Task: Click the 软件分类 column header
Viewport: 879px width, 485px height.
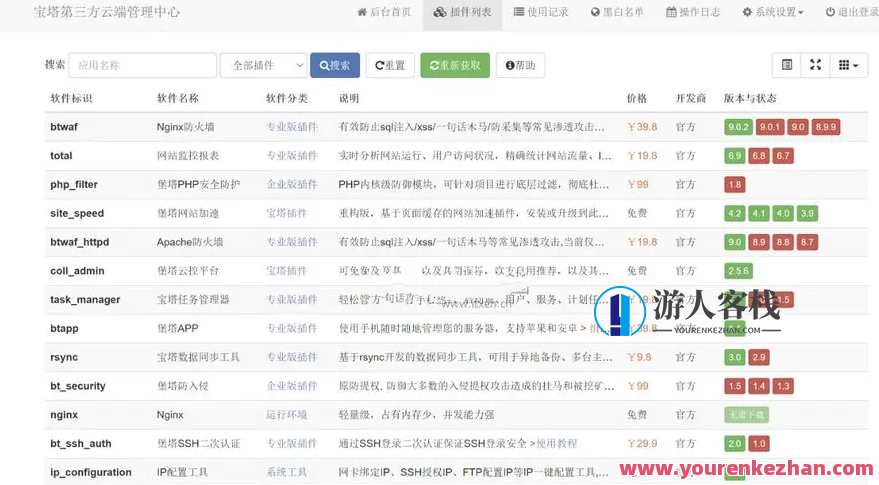Action: pyautogui.click(x=286, y=98)
